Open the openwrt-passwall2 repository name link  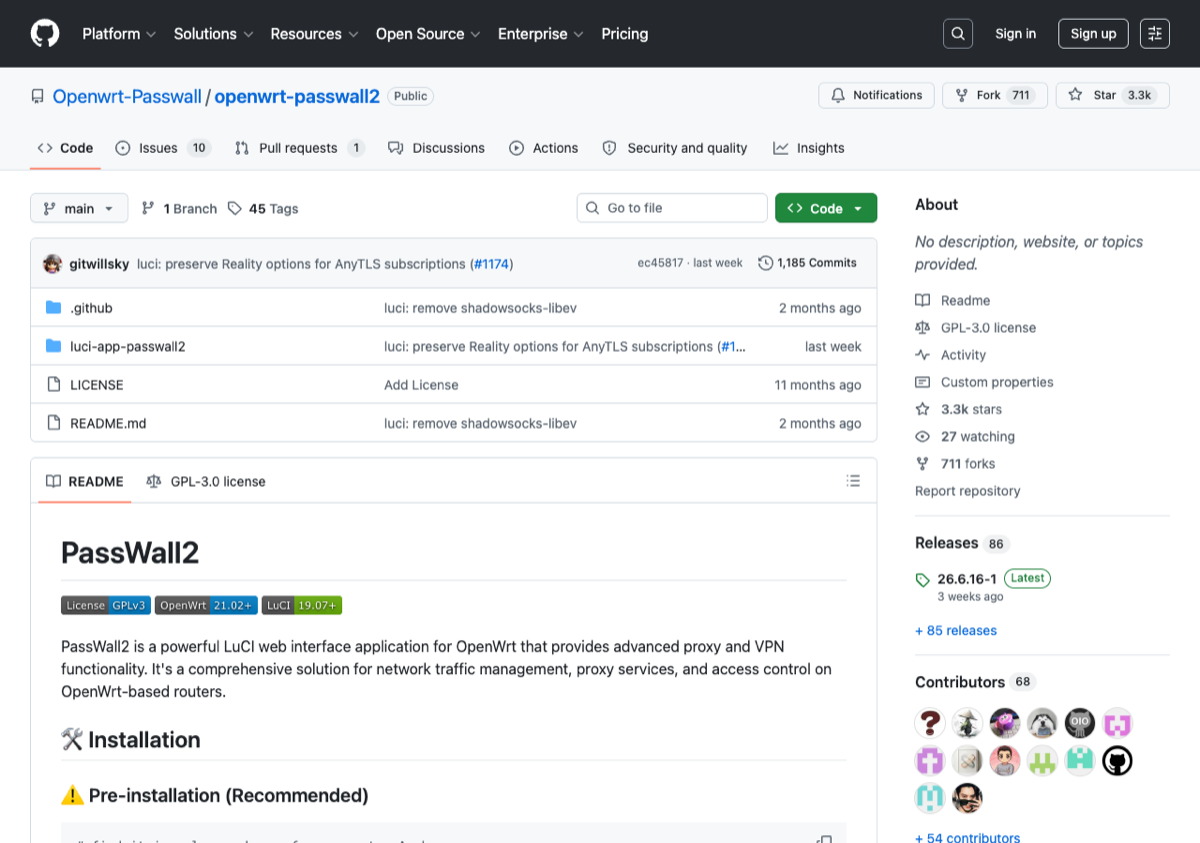[x=297, y=97]
